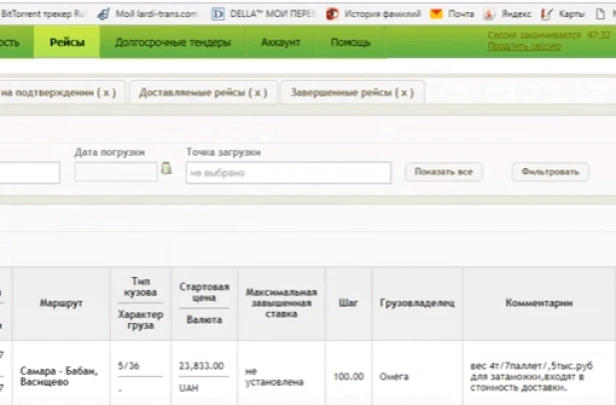The width and height of the screenshot is (616, 405).
Task: Open the Мой lardi-trans.com bookmark
Action: (x=152, y=15)
